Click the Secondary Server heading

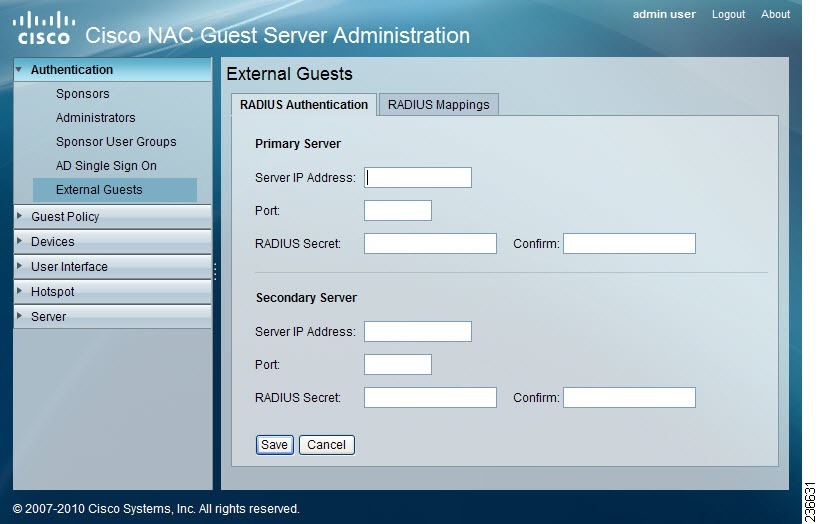click(x=306, y=297)
